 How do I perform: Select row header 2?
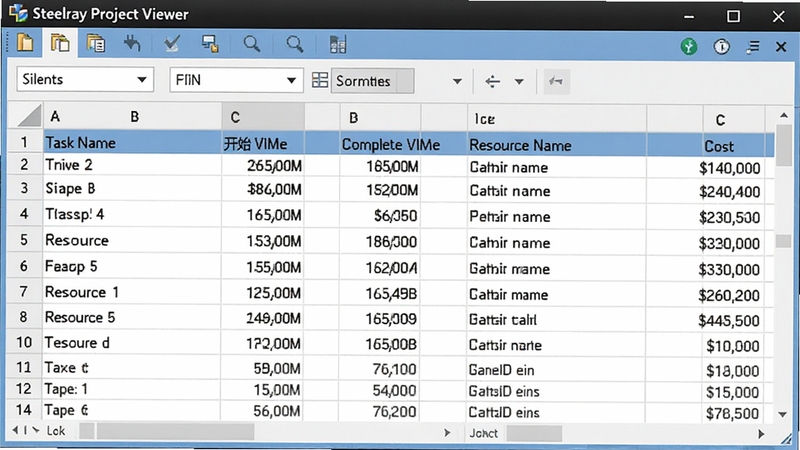point(24,165)
